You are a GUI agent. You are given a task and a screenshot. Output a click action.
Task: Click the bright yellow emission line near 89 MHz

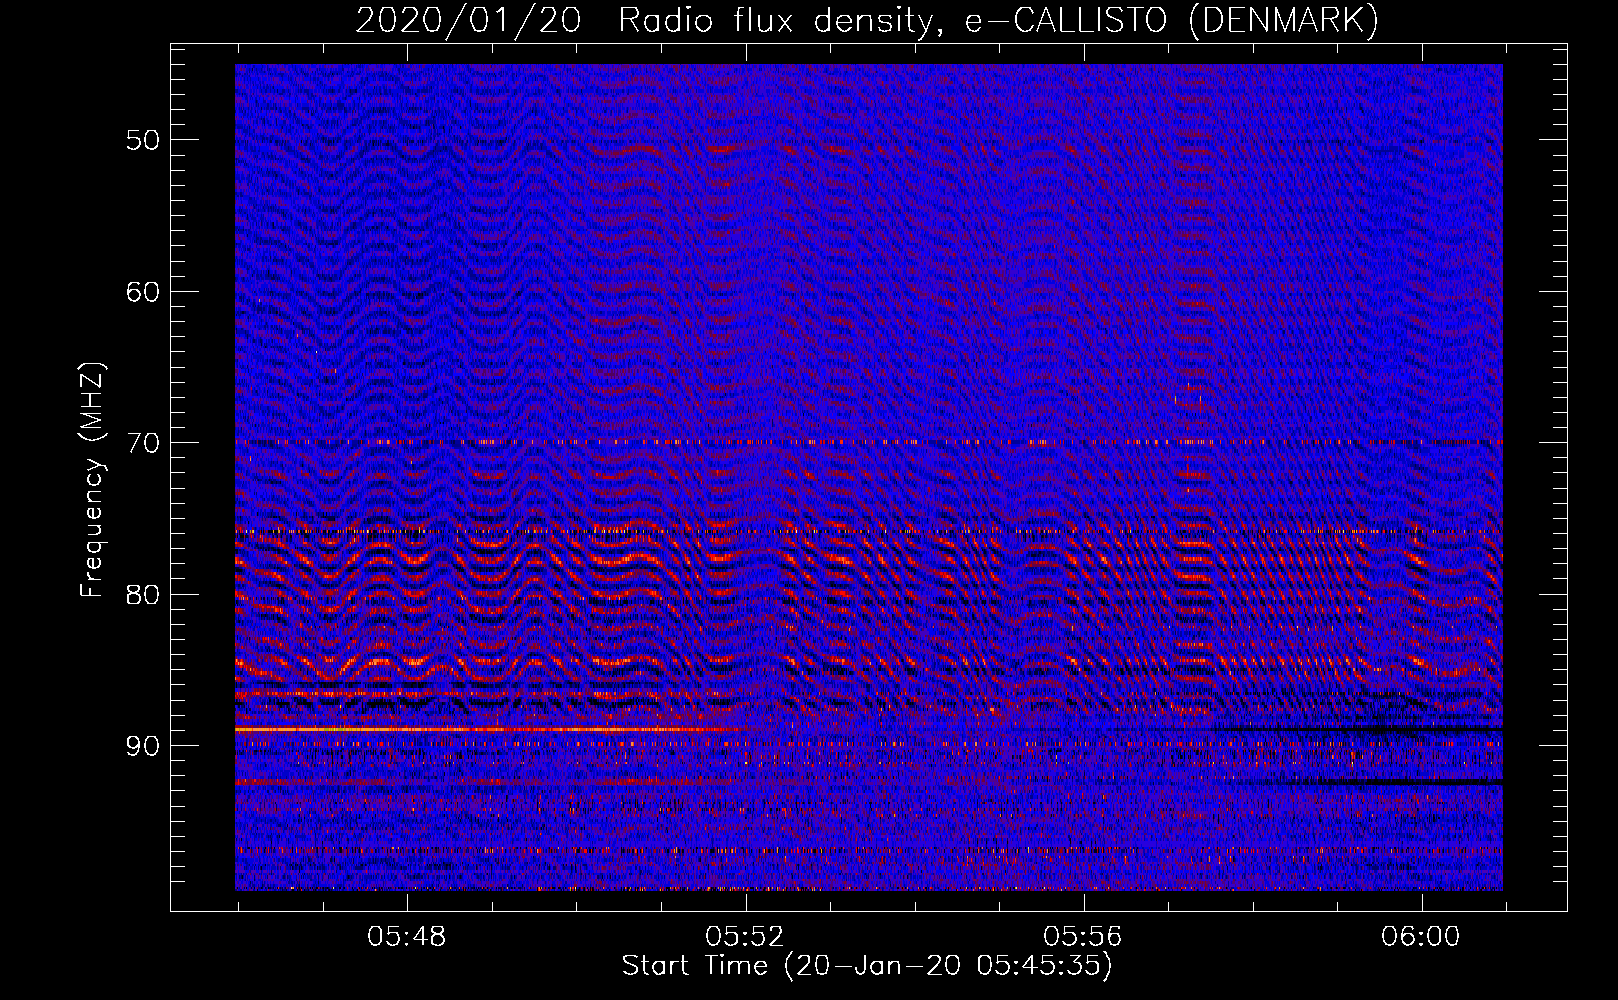pyautogui.click(x=490, y=730)
